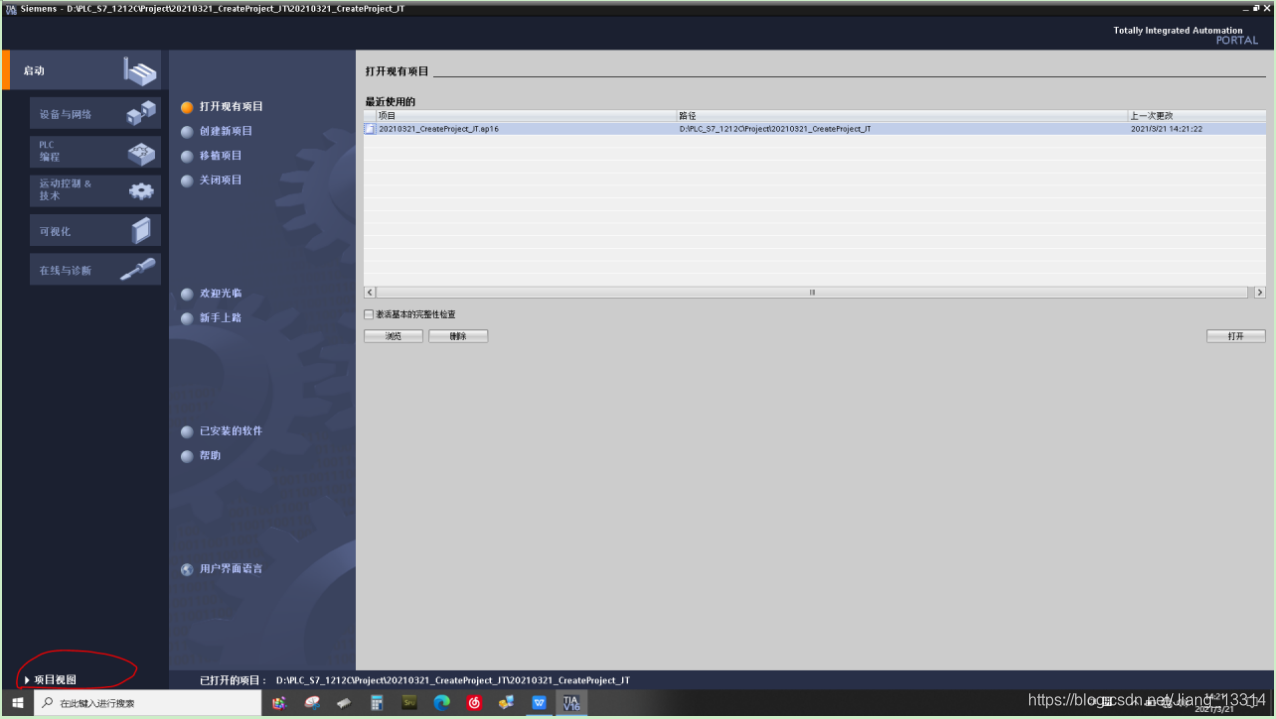Open the red NetEase music taskbar icon

pos(474,703)
